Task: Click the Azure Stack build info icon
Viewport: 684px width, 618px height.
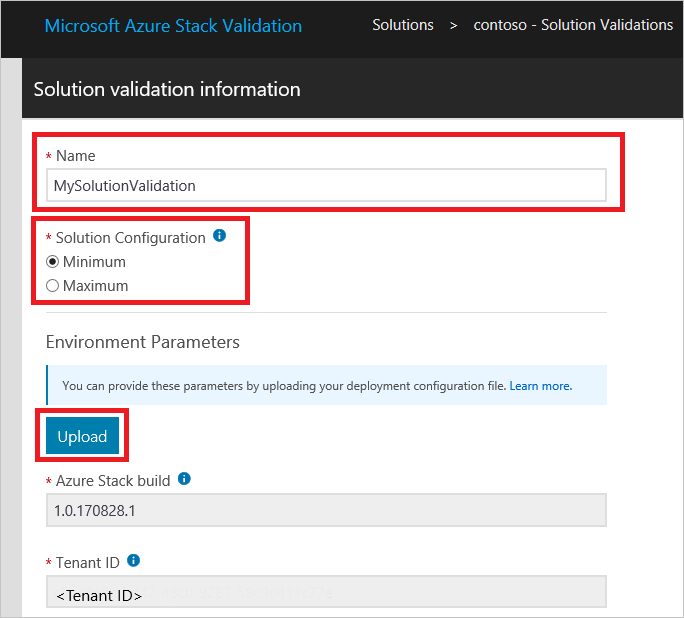Action: 185,478
